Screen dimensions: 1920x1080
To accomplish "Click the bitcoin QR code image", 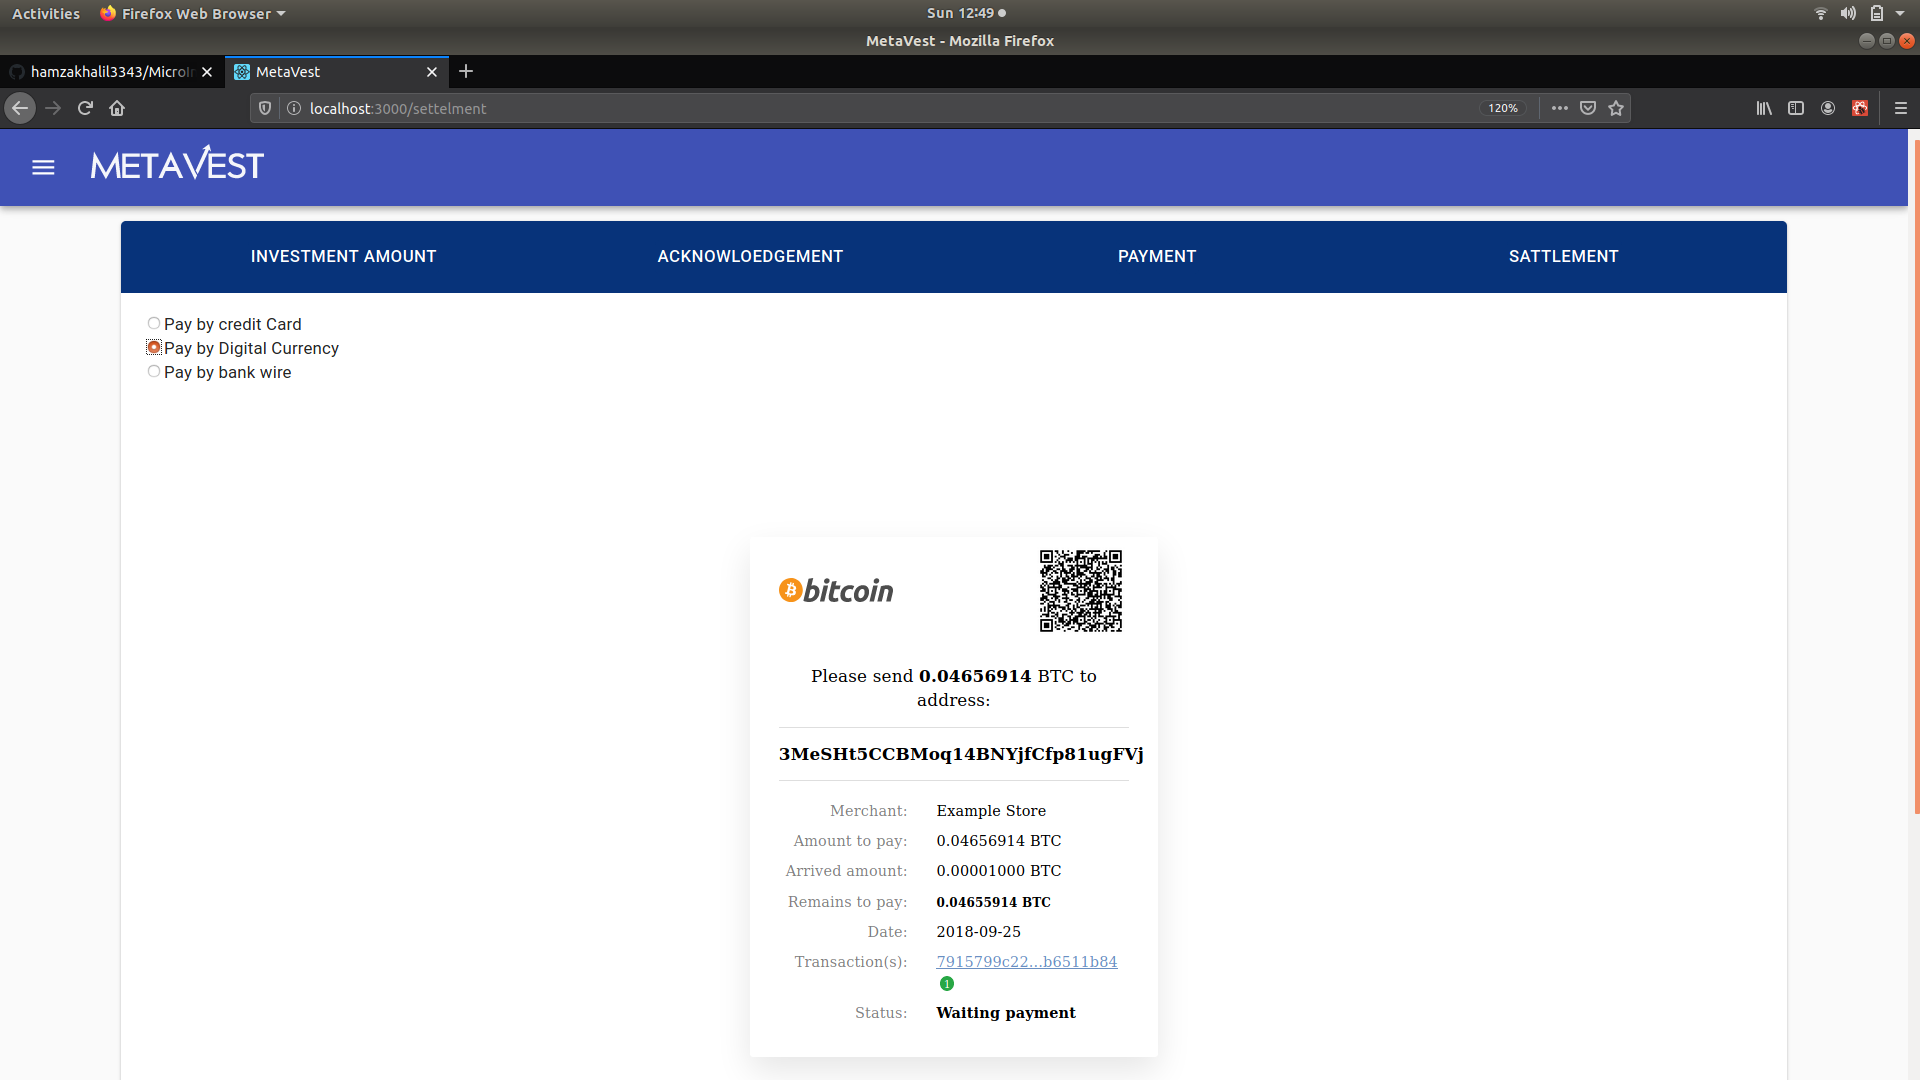I will point(1080,591).
